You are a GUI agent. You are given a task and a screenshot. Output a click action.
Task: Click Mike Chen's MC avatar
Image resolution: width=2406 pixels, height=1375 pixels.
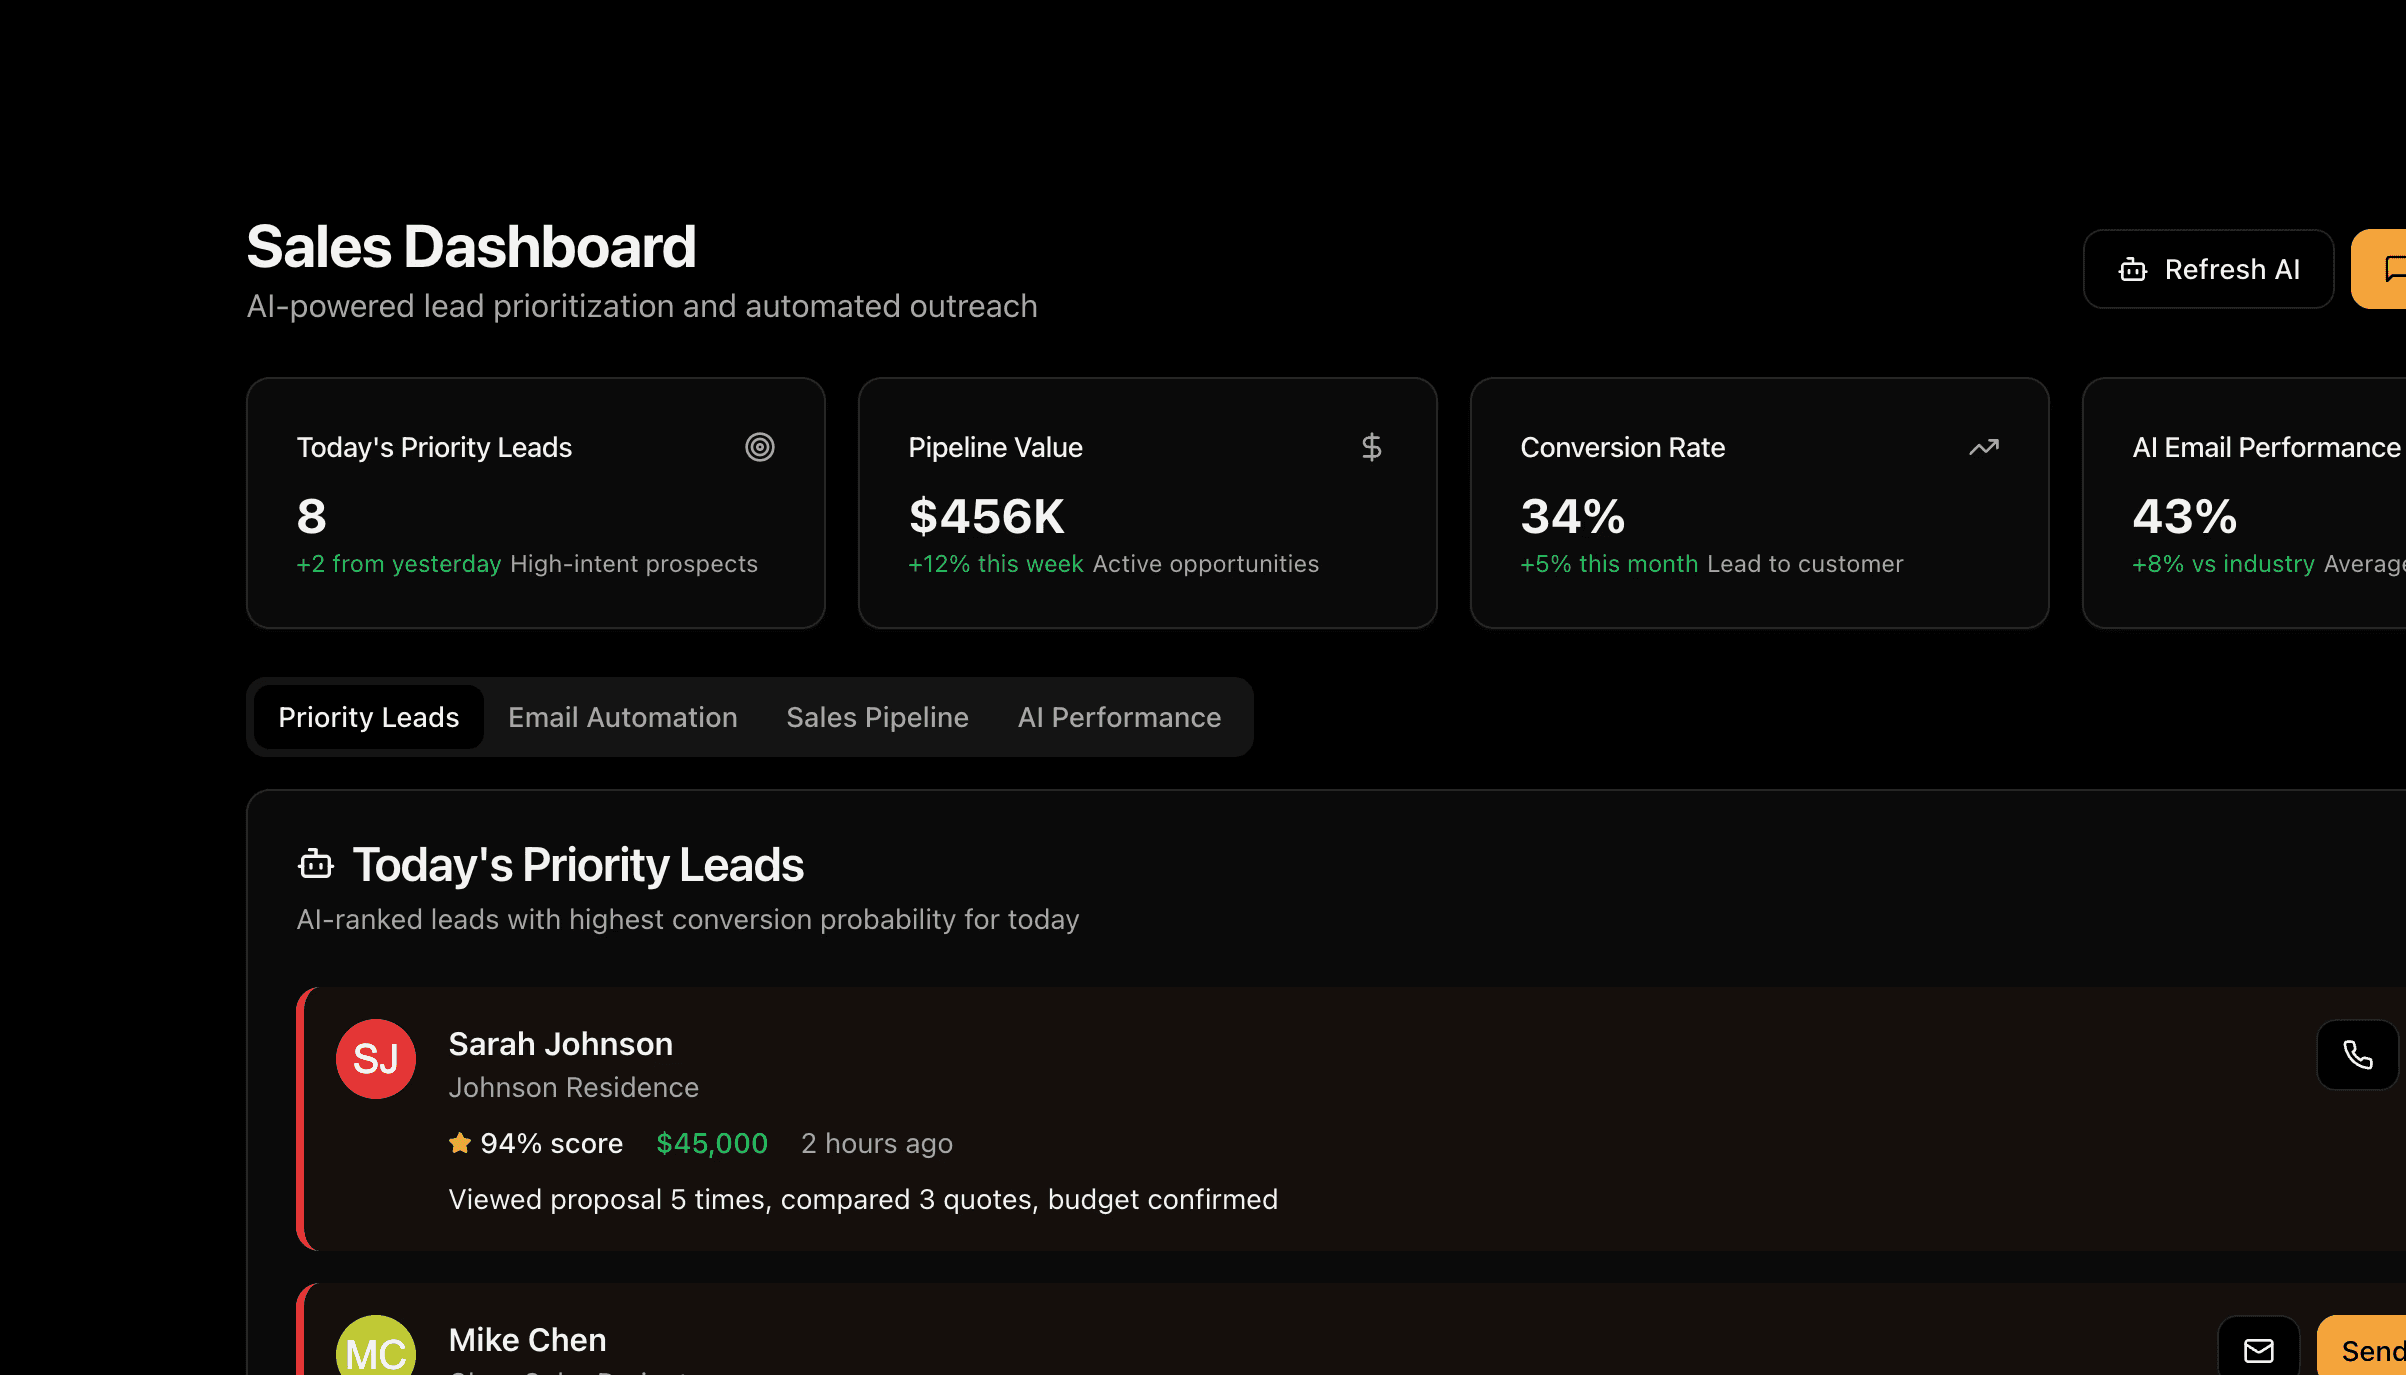click(376, 1348)
